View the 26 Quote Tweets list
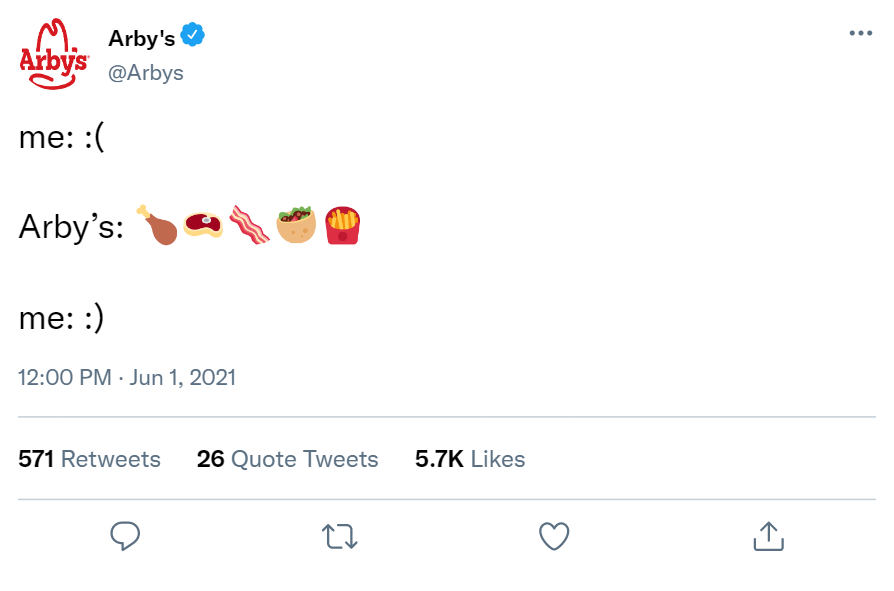The width and height of the screenshot is (894, 591). [x=287, y=459]
